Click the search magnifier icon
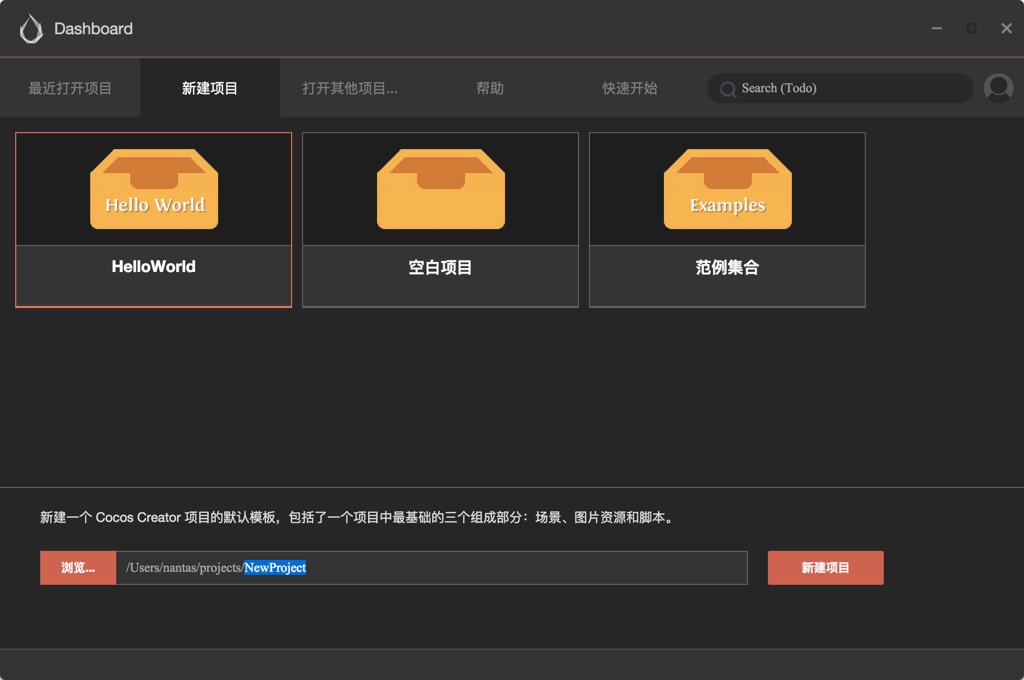 point(727,88)
